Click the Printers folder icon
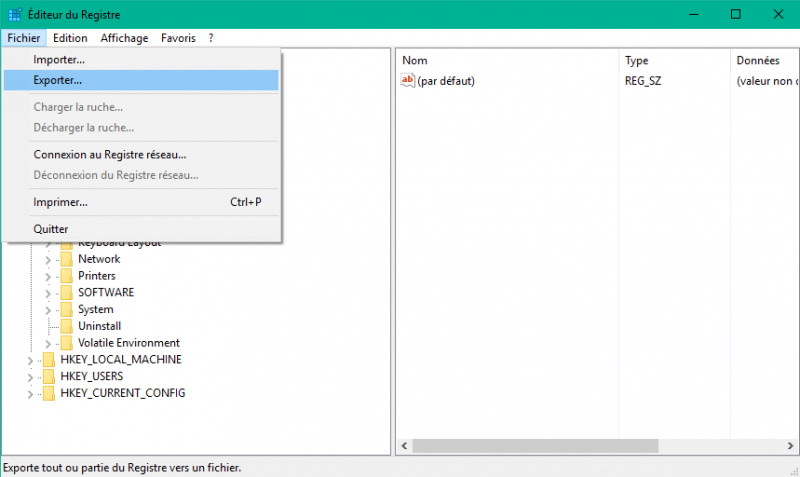This screenshot has height=477, width=800. 66,276
